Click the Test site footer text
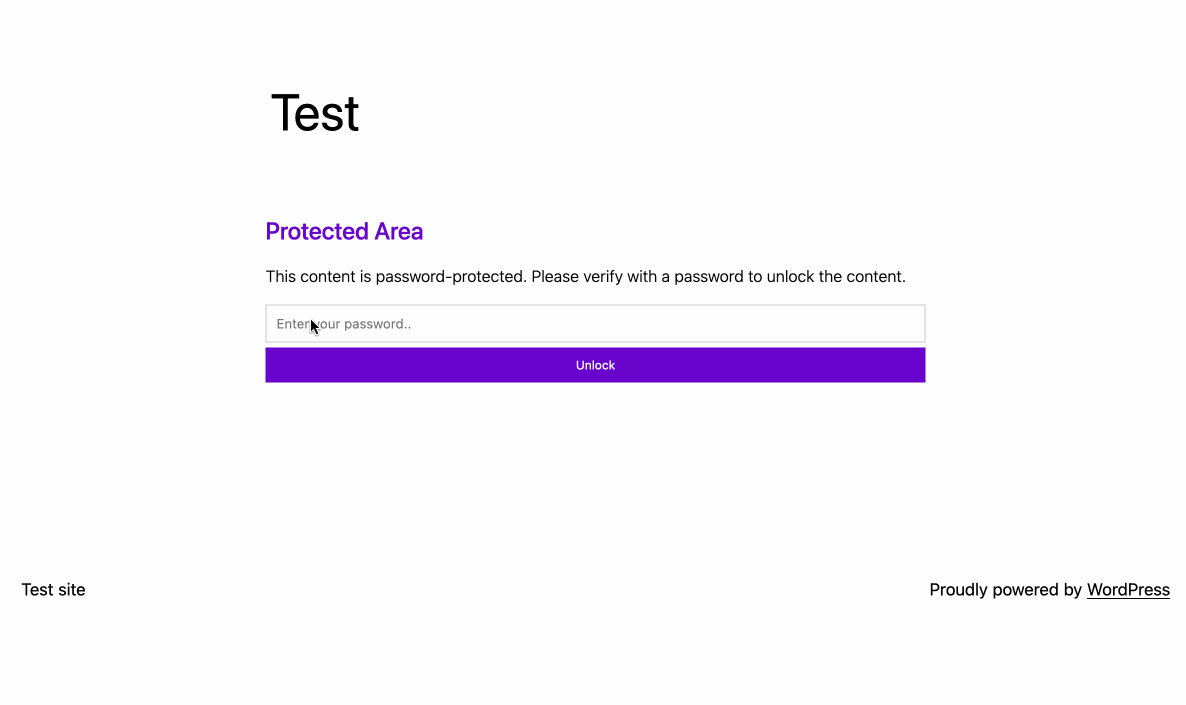The height and width of the screenshot is (705, 1186). click(53, 590)
